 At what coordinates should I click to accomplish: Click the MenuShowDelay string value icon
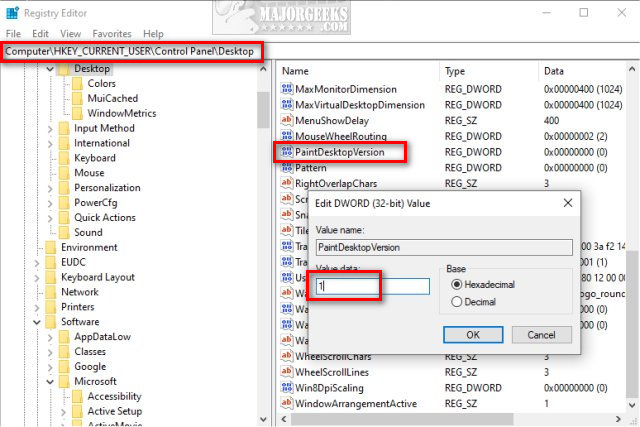point(287,120)
